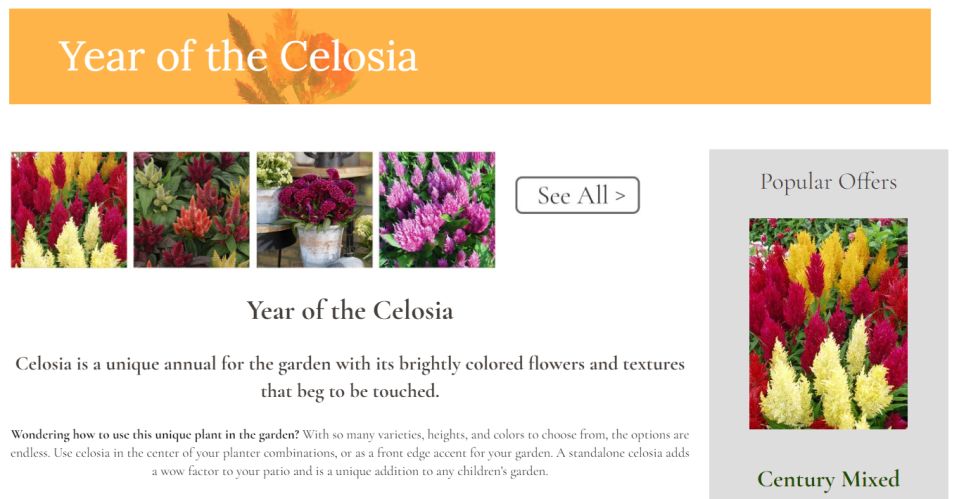The width and height of the screenshot is (960, 499).
Task: Click the See All > button
Action: [x=577, y=195]
